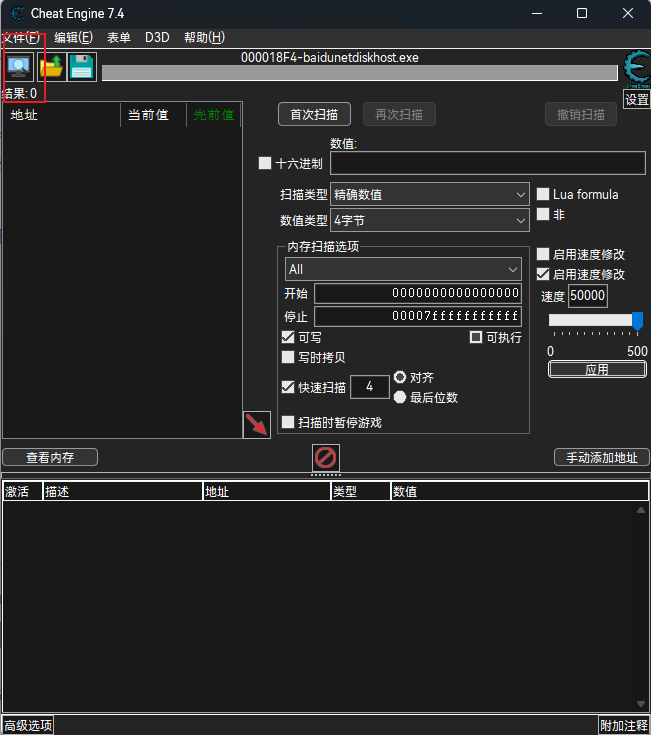This screenshot has height=735, width=651.
Task: Click the 速度 50000 speed field
Action: 588,296
